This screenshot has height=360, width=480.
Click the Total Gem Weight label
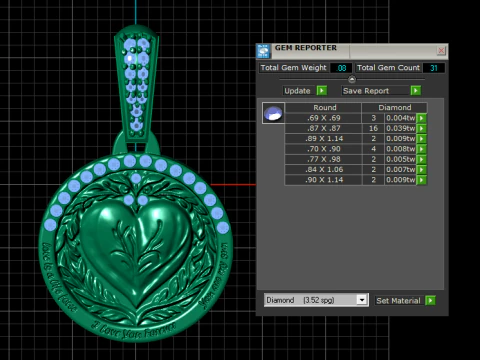pos(293,68)
